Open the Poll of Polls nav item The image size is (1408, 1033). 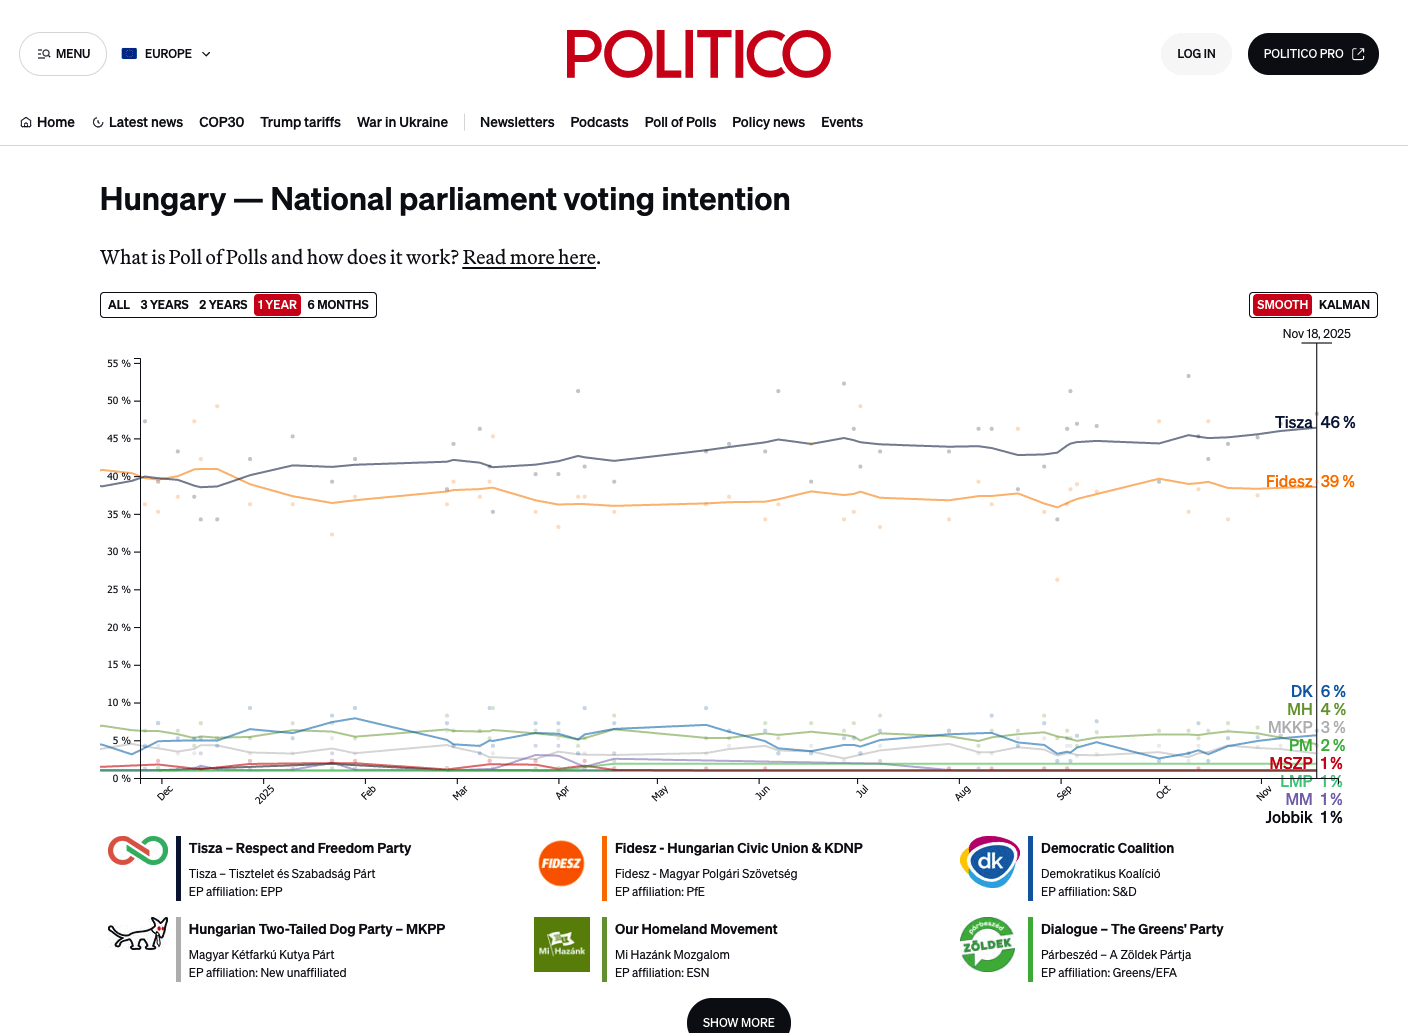(680, 122)
